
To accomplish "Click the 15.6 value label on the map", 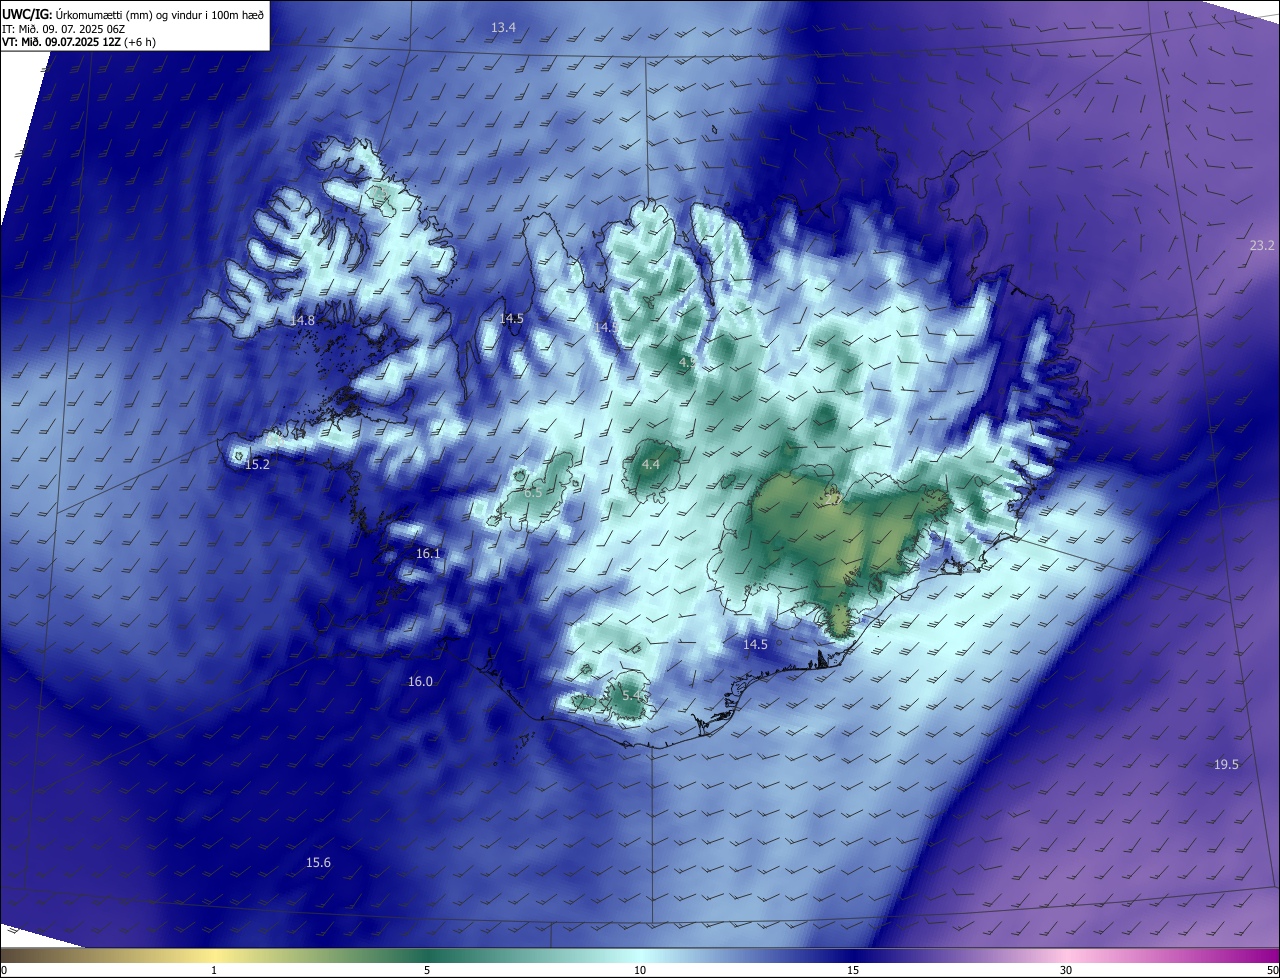I will pyautogui.click(x=318, y=862).
